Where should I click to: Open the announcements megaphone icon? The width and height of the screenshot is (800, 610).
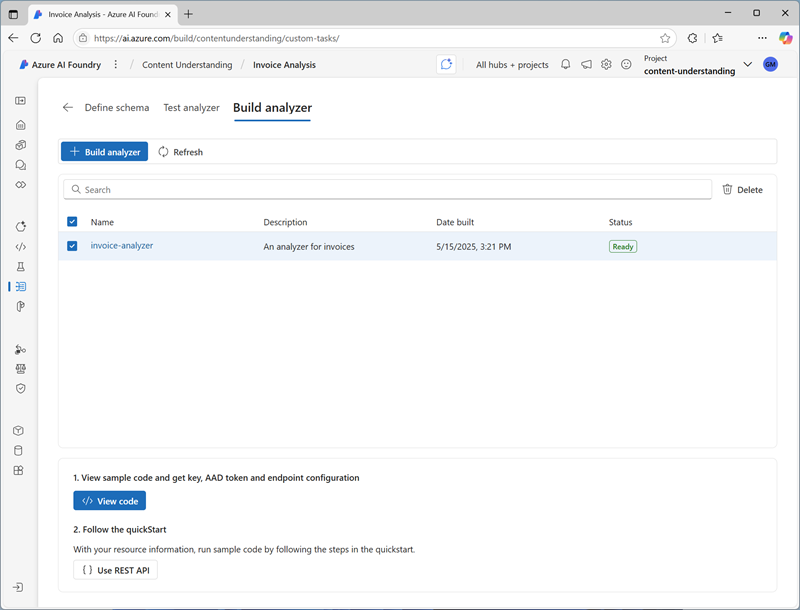[586, 64]
